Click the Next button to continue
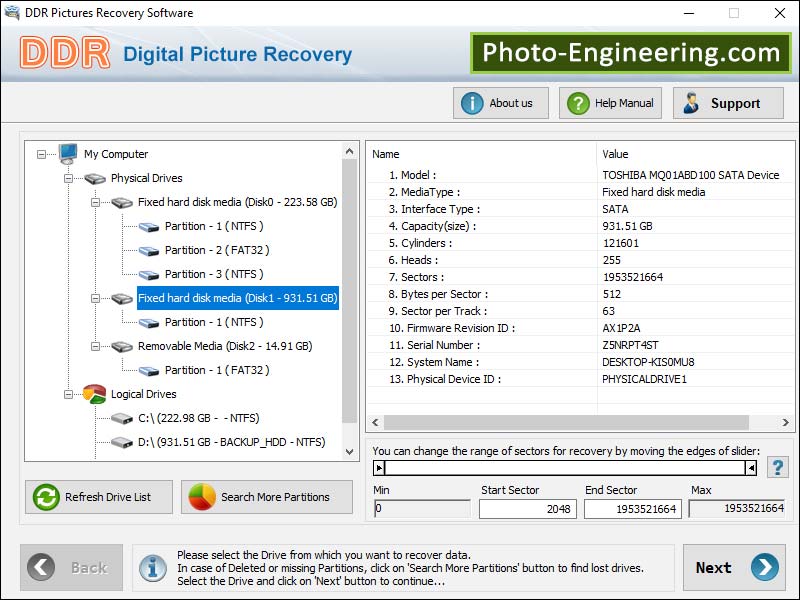Viewport: 800px width, 600px height. [x=735, y=567]
